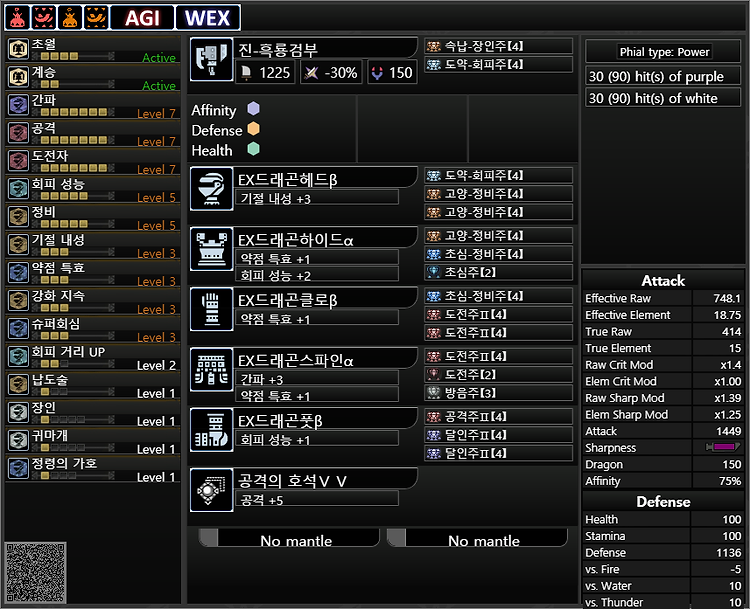Select the EX드래곤풋β leg armor icon
The width and height of the screenshot is (750, 609).
pyautogui.click(x=211, y=430)
